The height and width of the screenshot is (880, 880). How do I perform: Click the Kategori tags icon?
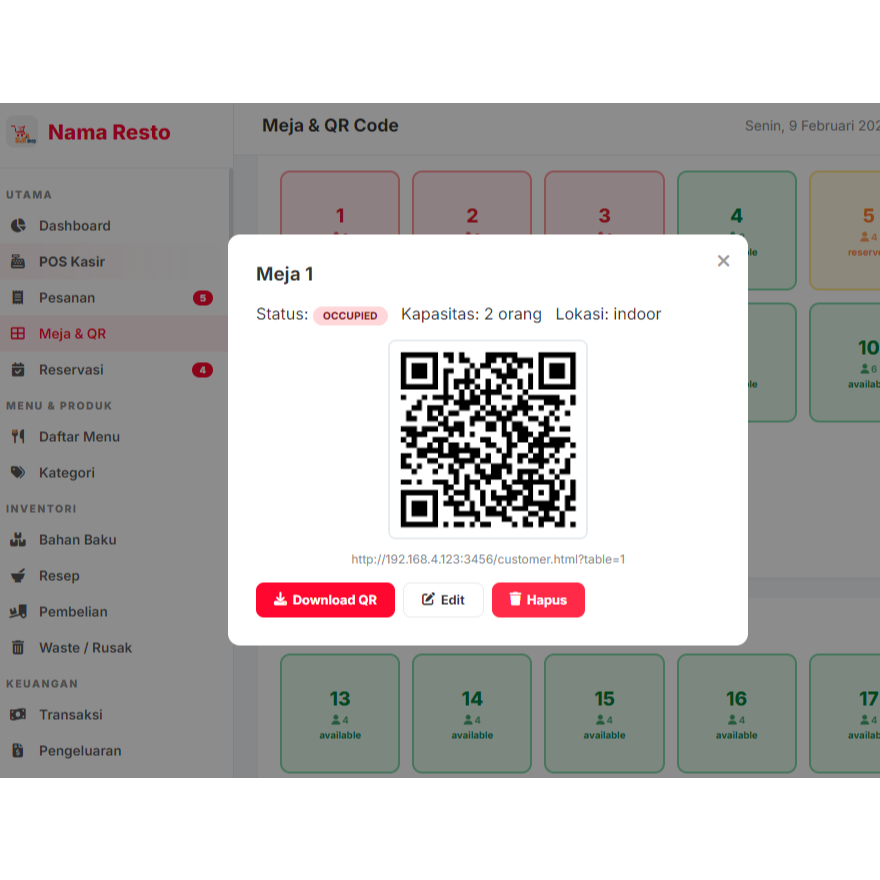[x=18, y=472]
